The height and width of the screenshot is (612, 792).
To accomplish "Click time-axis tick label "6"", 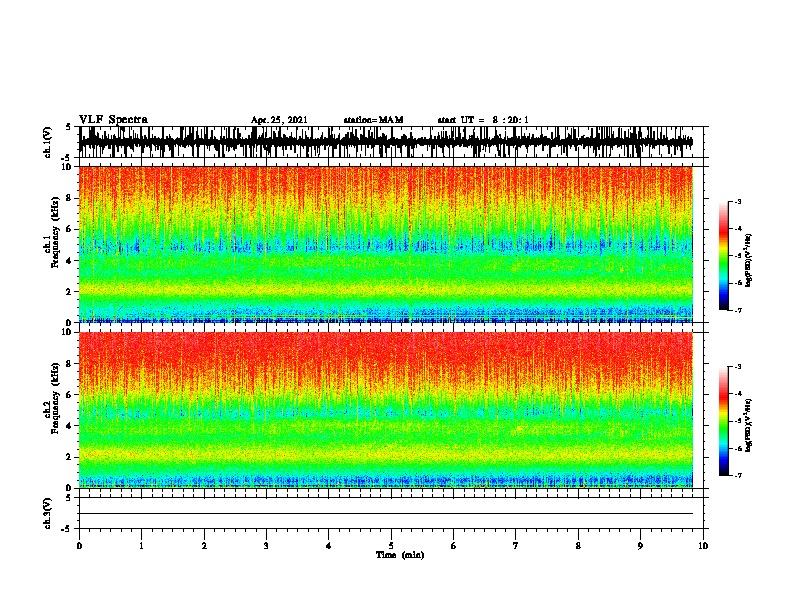I will pyautogui.click(x=454, y=546).
